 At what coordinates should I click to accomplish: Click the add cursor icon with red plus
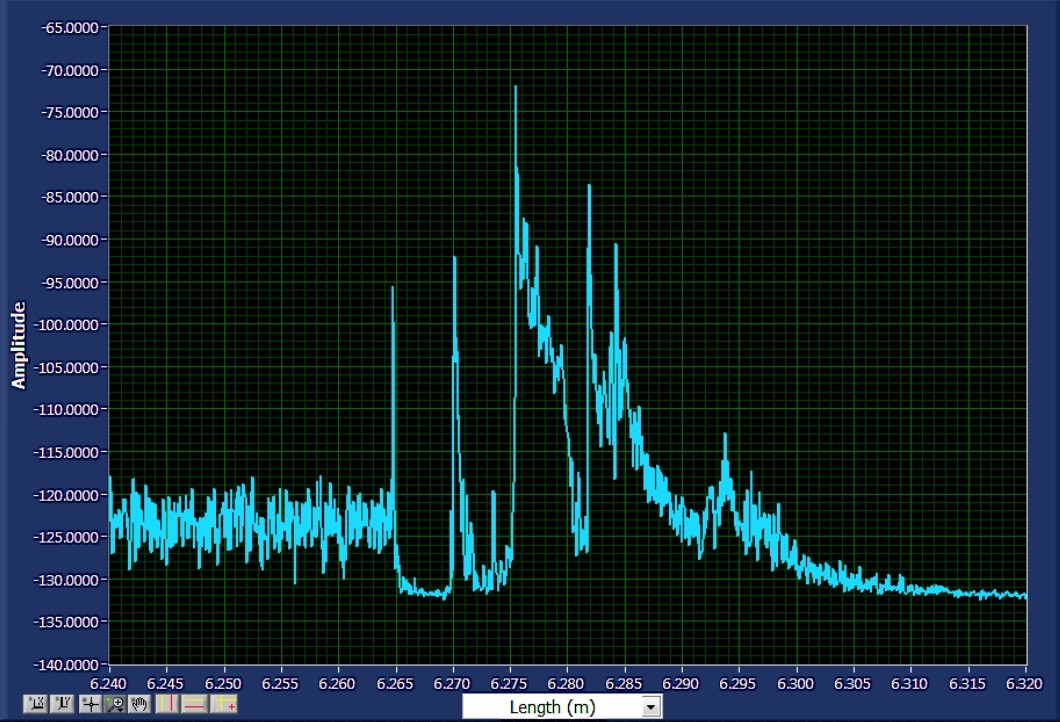coord(224,704)
